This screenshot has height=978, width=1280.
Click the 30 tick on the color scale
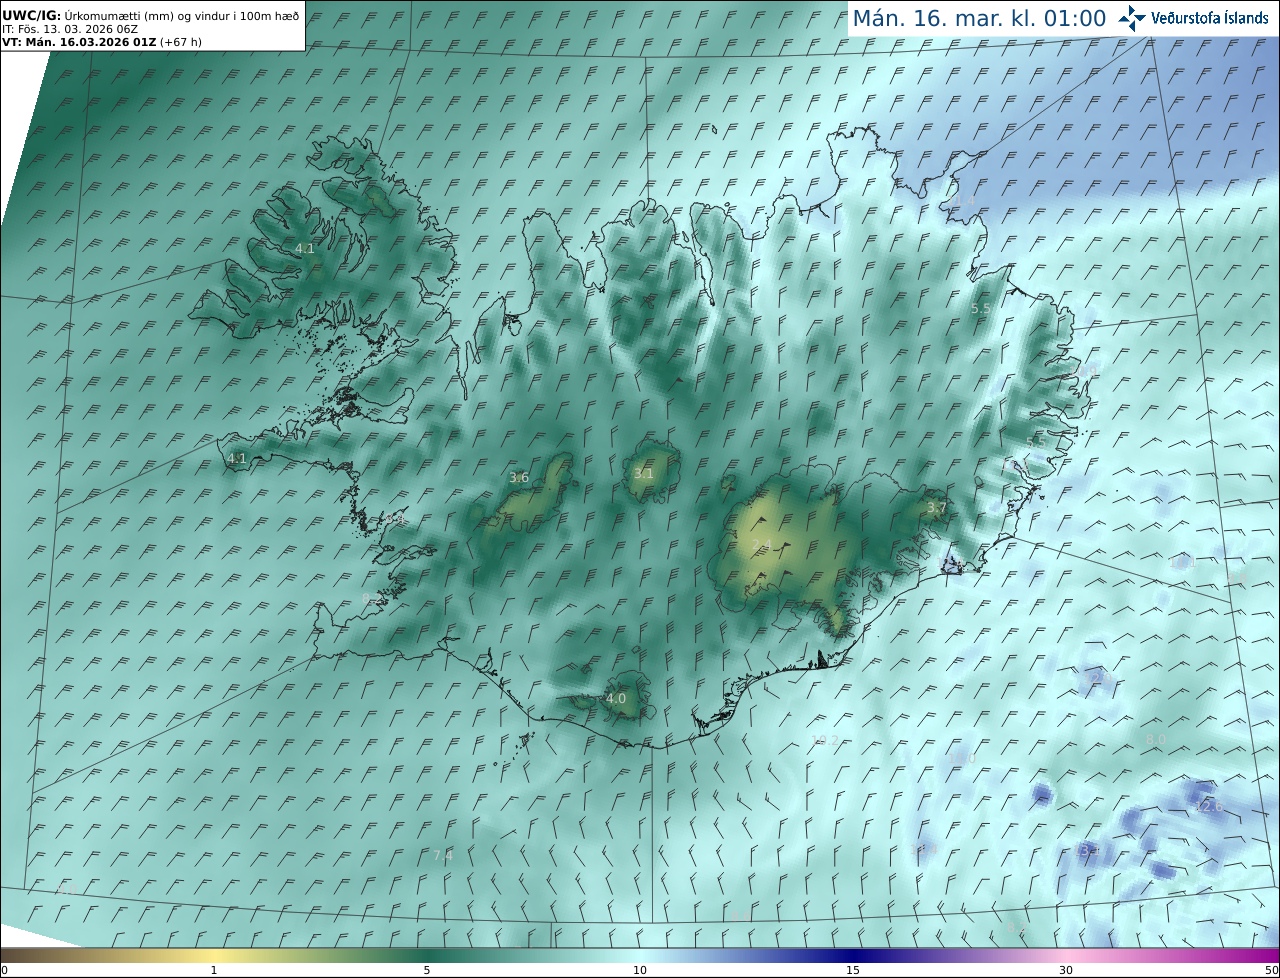[x=1066, y=970]
